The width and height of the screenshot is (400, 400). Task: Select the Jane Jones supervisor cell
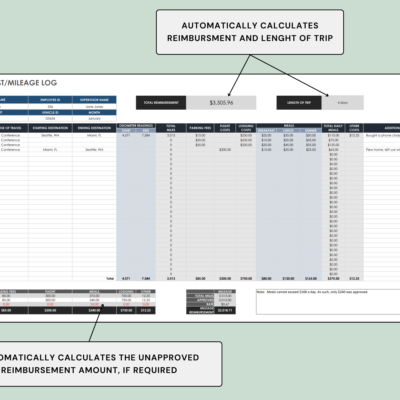94,107
